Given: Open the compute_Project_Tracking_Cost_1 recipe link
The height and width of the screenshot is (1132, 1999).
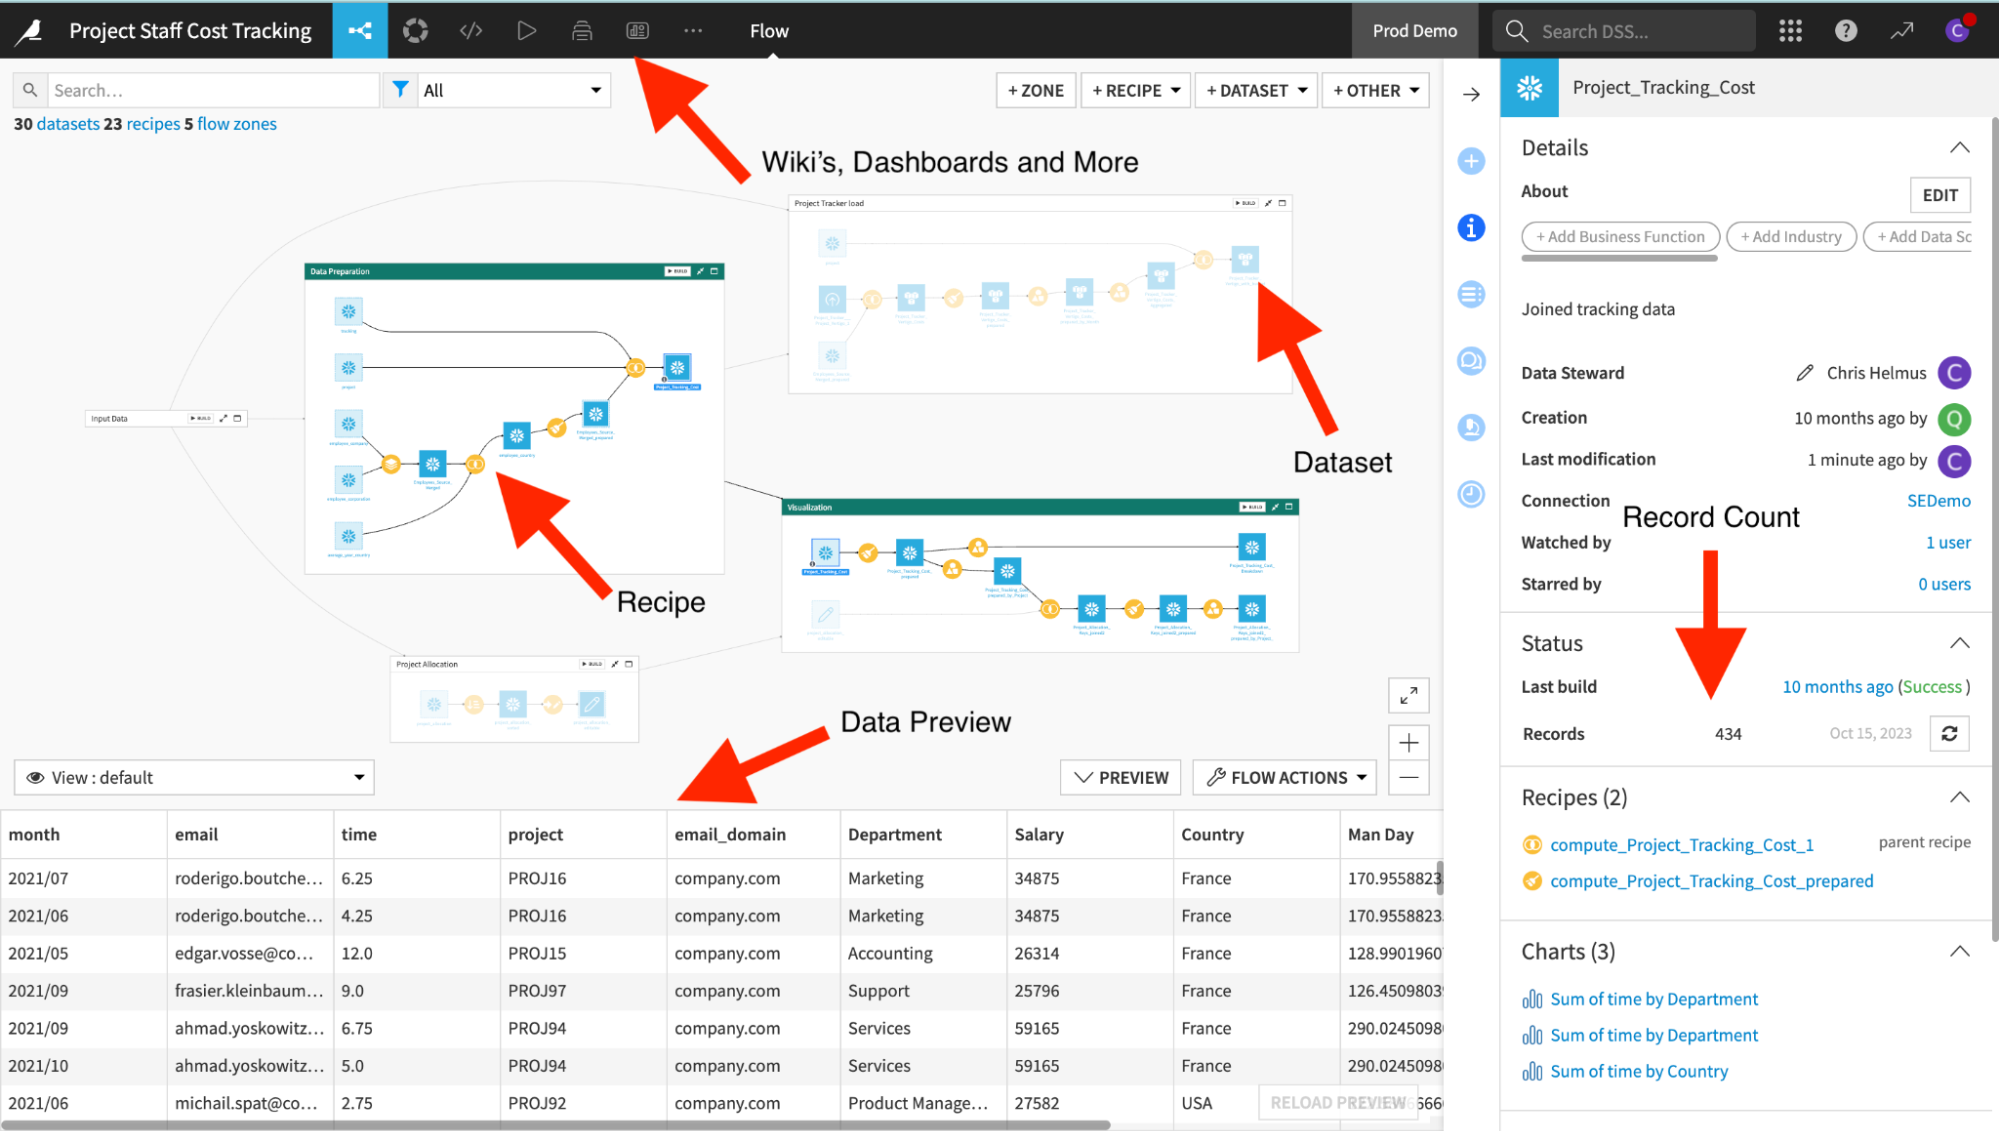Looking at the screenshot, I should click(1682, 844).
